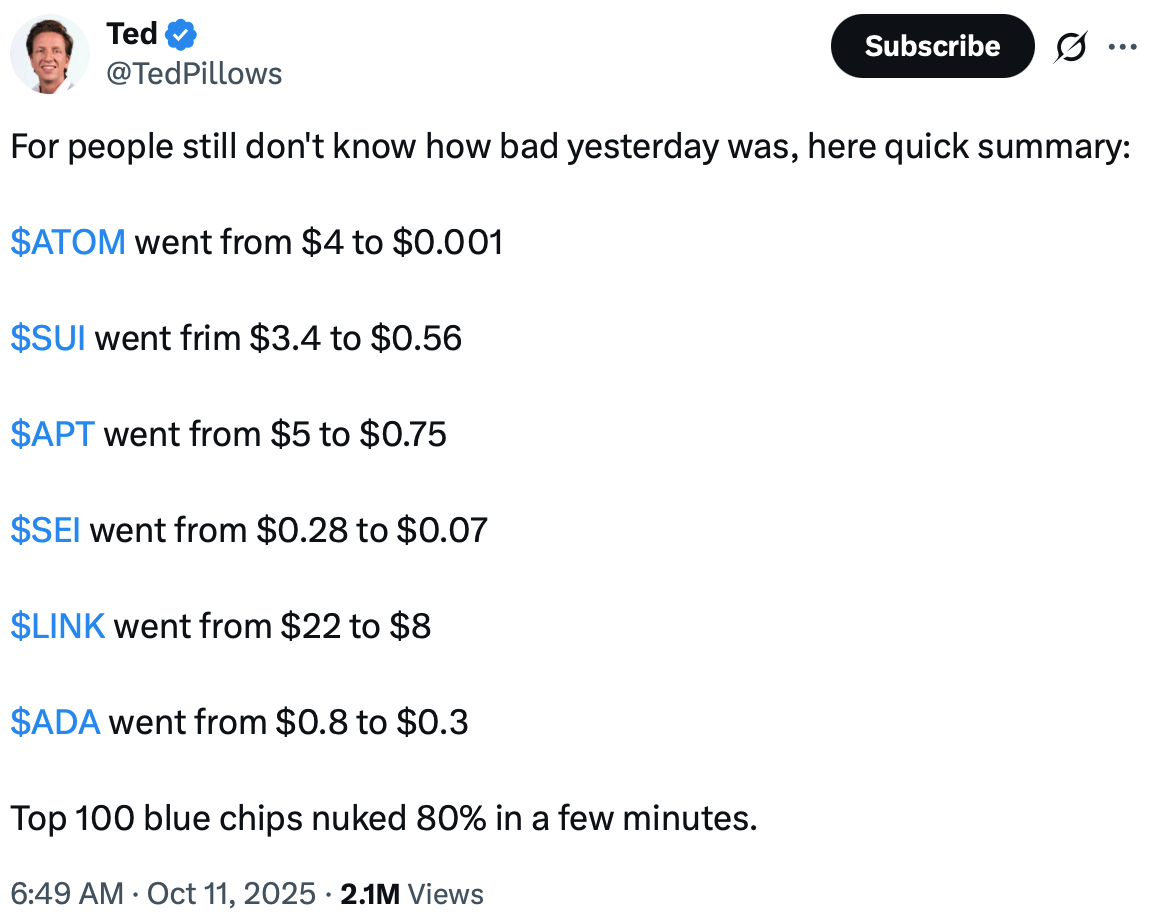
Task: Click the opening 'quick summary' sentence
Action: 570,147
